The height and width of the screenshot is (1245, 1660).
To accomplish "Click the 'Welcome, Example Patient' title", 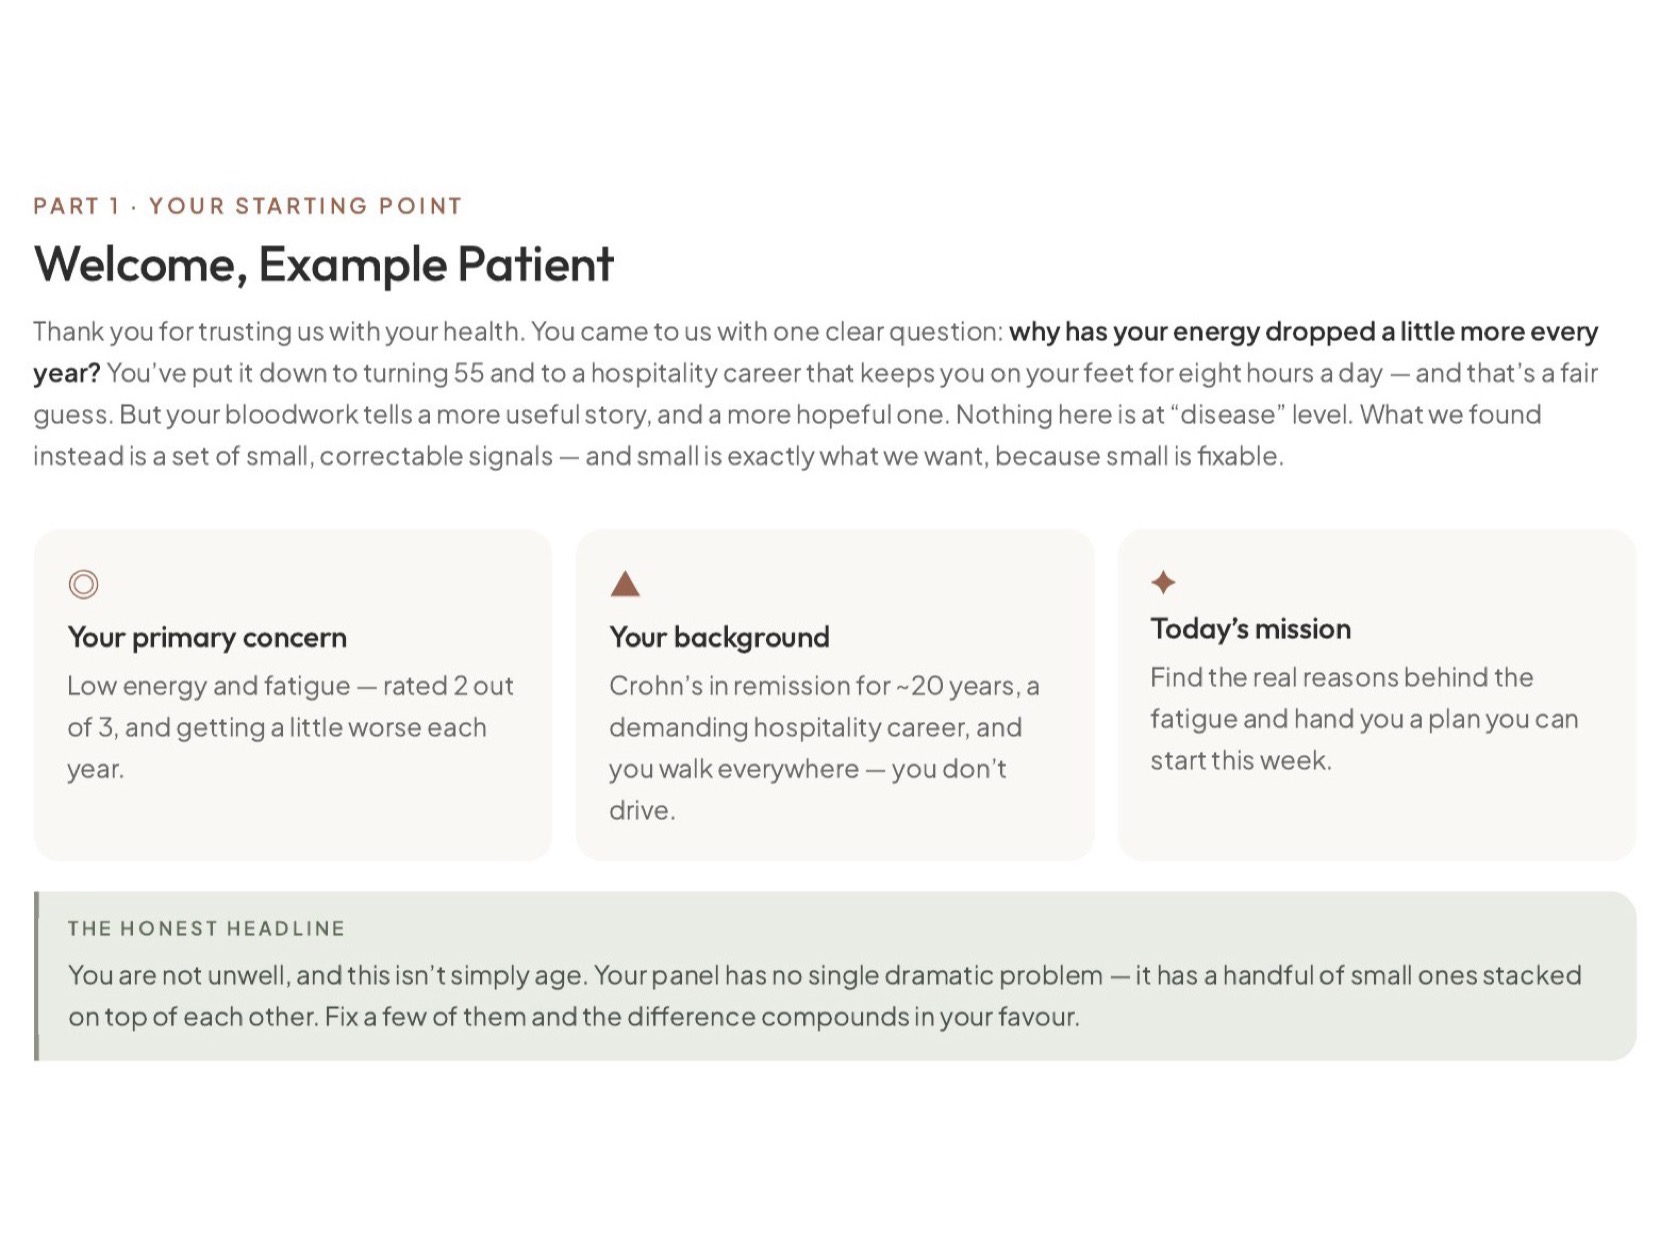I will (x=323, y=264).
